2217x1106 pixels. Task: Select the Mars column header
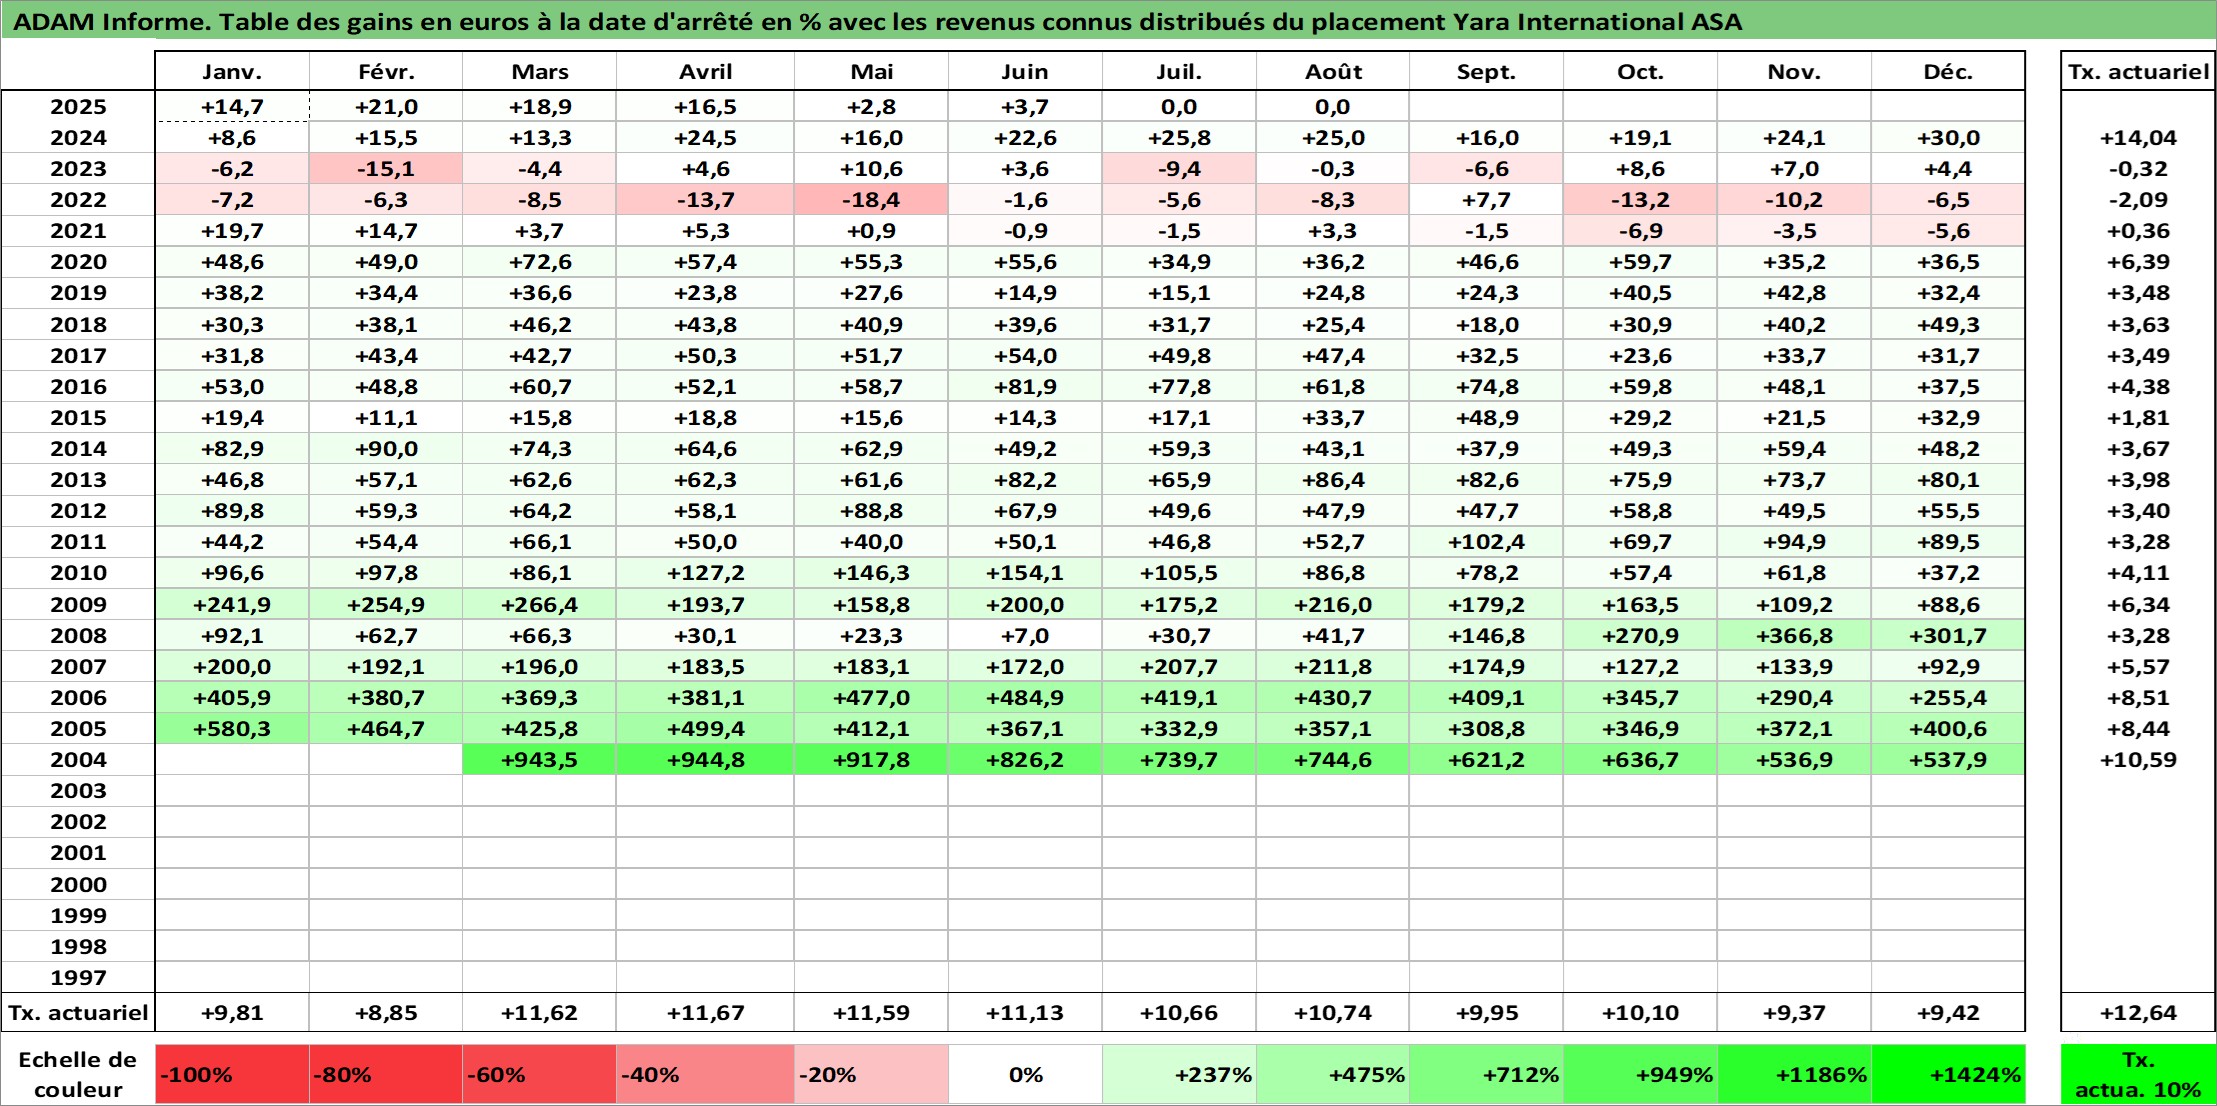tap(540, 71)
